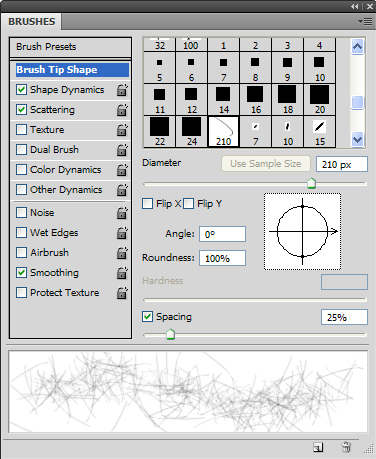Image resolution: width=376 pixels, height=459 pixels.
Task: Open the Brush Presets section
Action: tap(70, 47)
